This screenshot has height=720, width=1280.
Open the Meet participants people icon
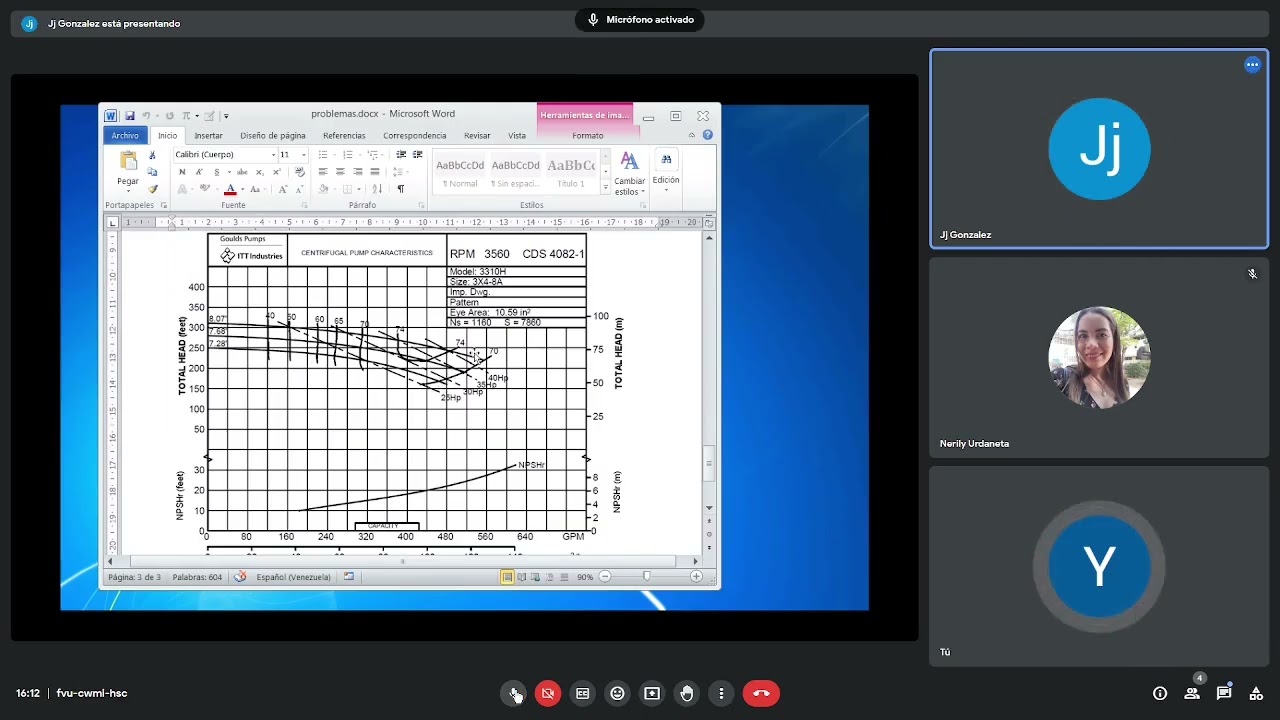point(1192,693)
